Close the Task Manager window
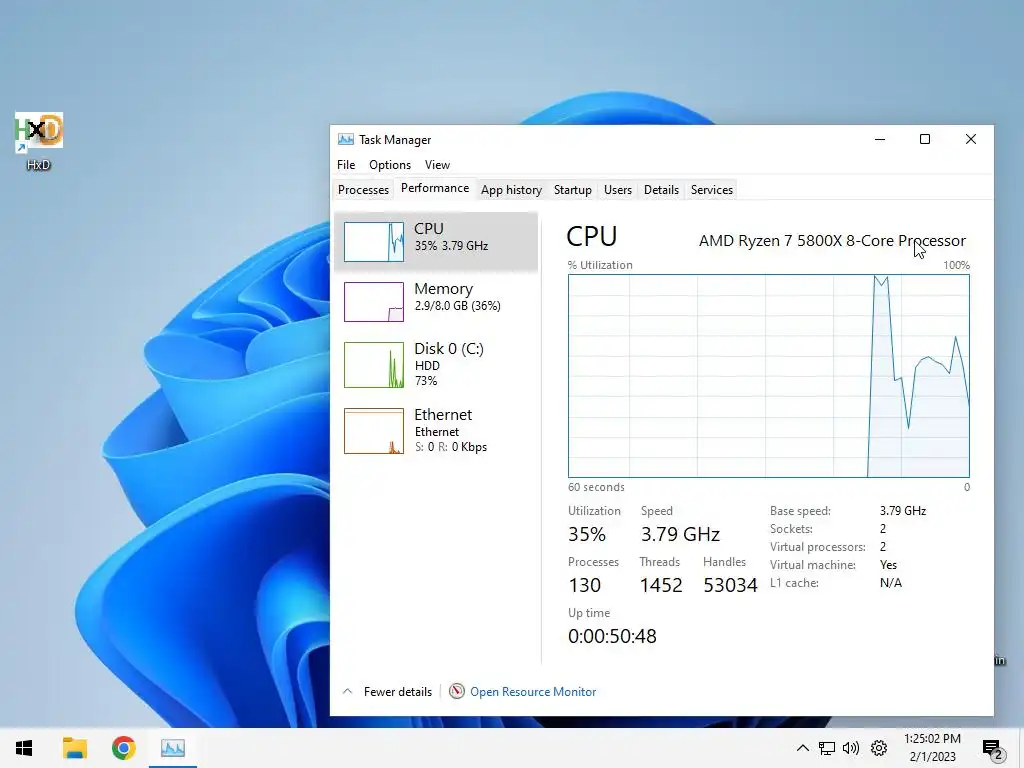Viewport: 1024px width, 768px height. 971,139
